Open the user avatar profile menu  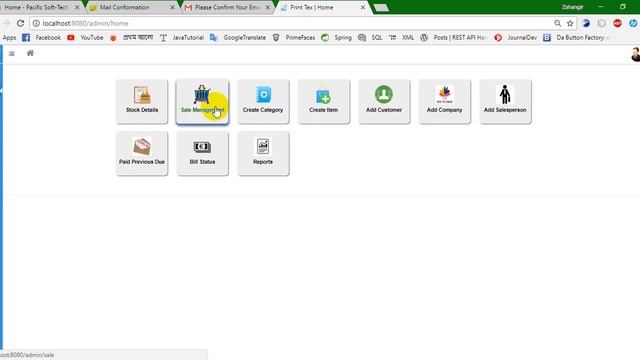[x=635, y=54]
